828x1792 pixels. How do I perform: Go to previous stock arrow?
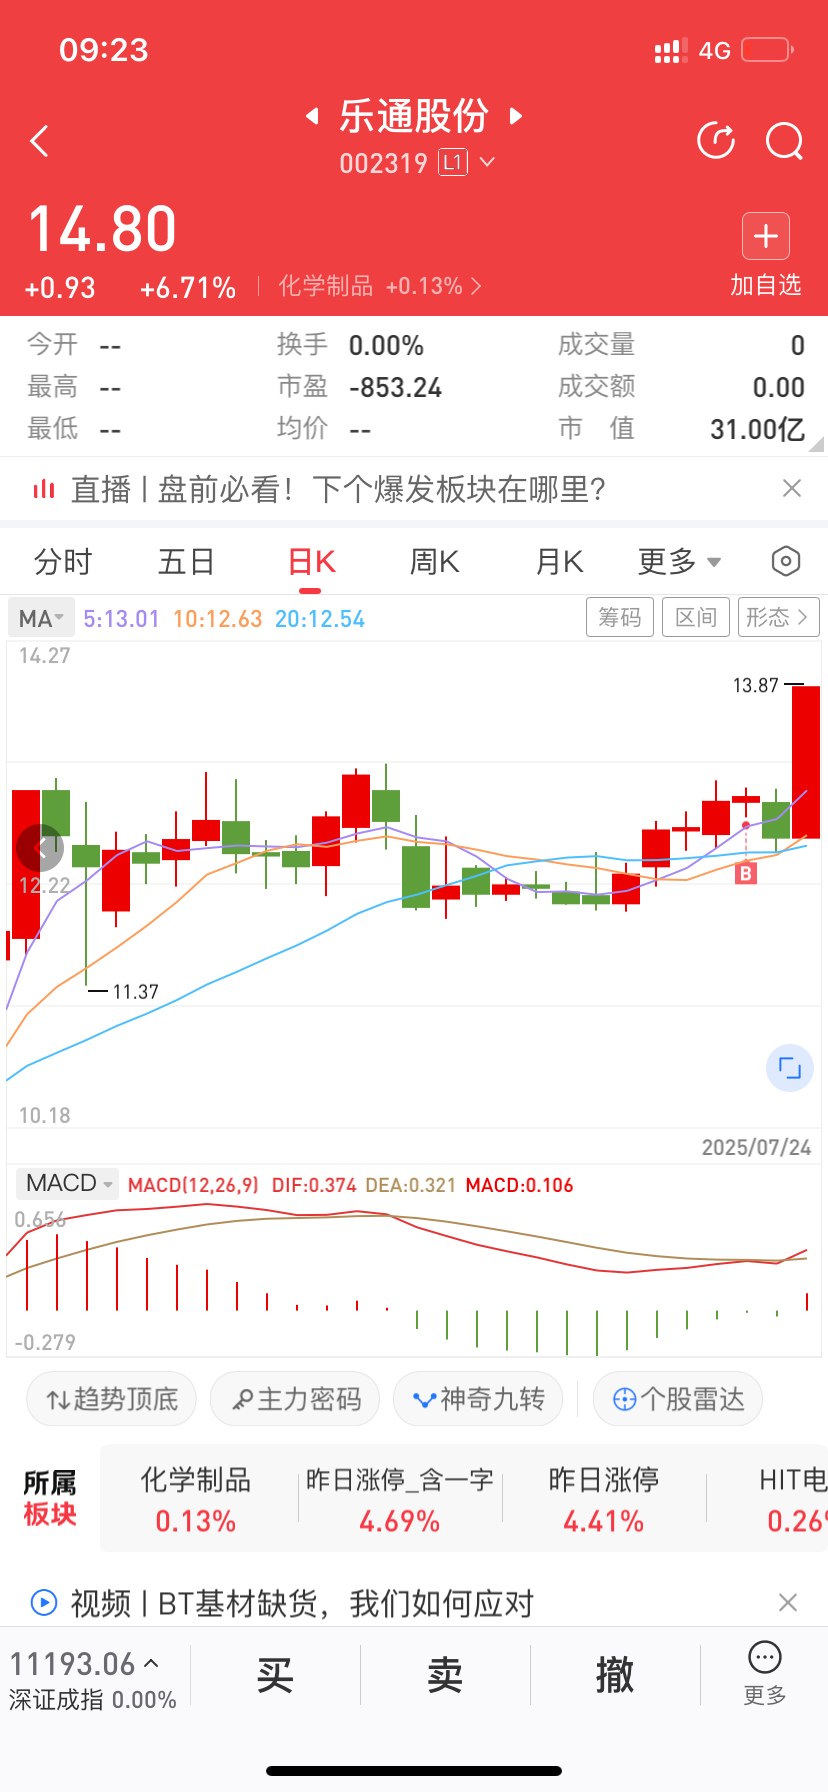pos(312,116)
